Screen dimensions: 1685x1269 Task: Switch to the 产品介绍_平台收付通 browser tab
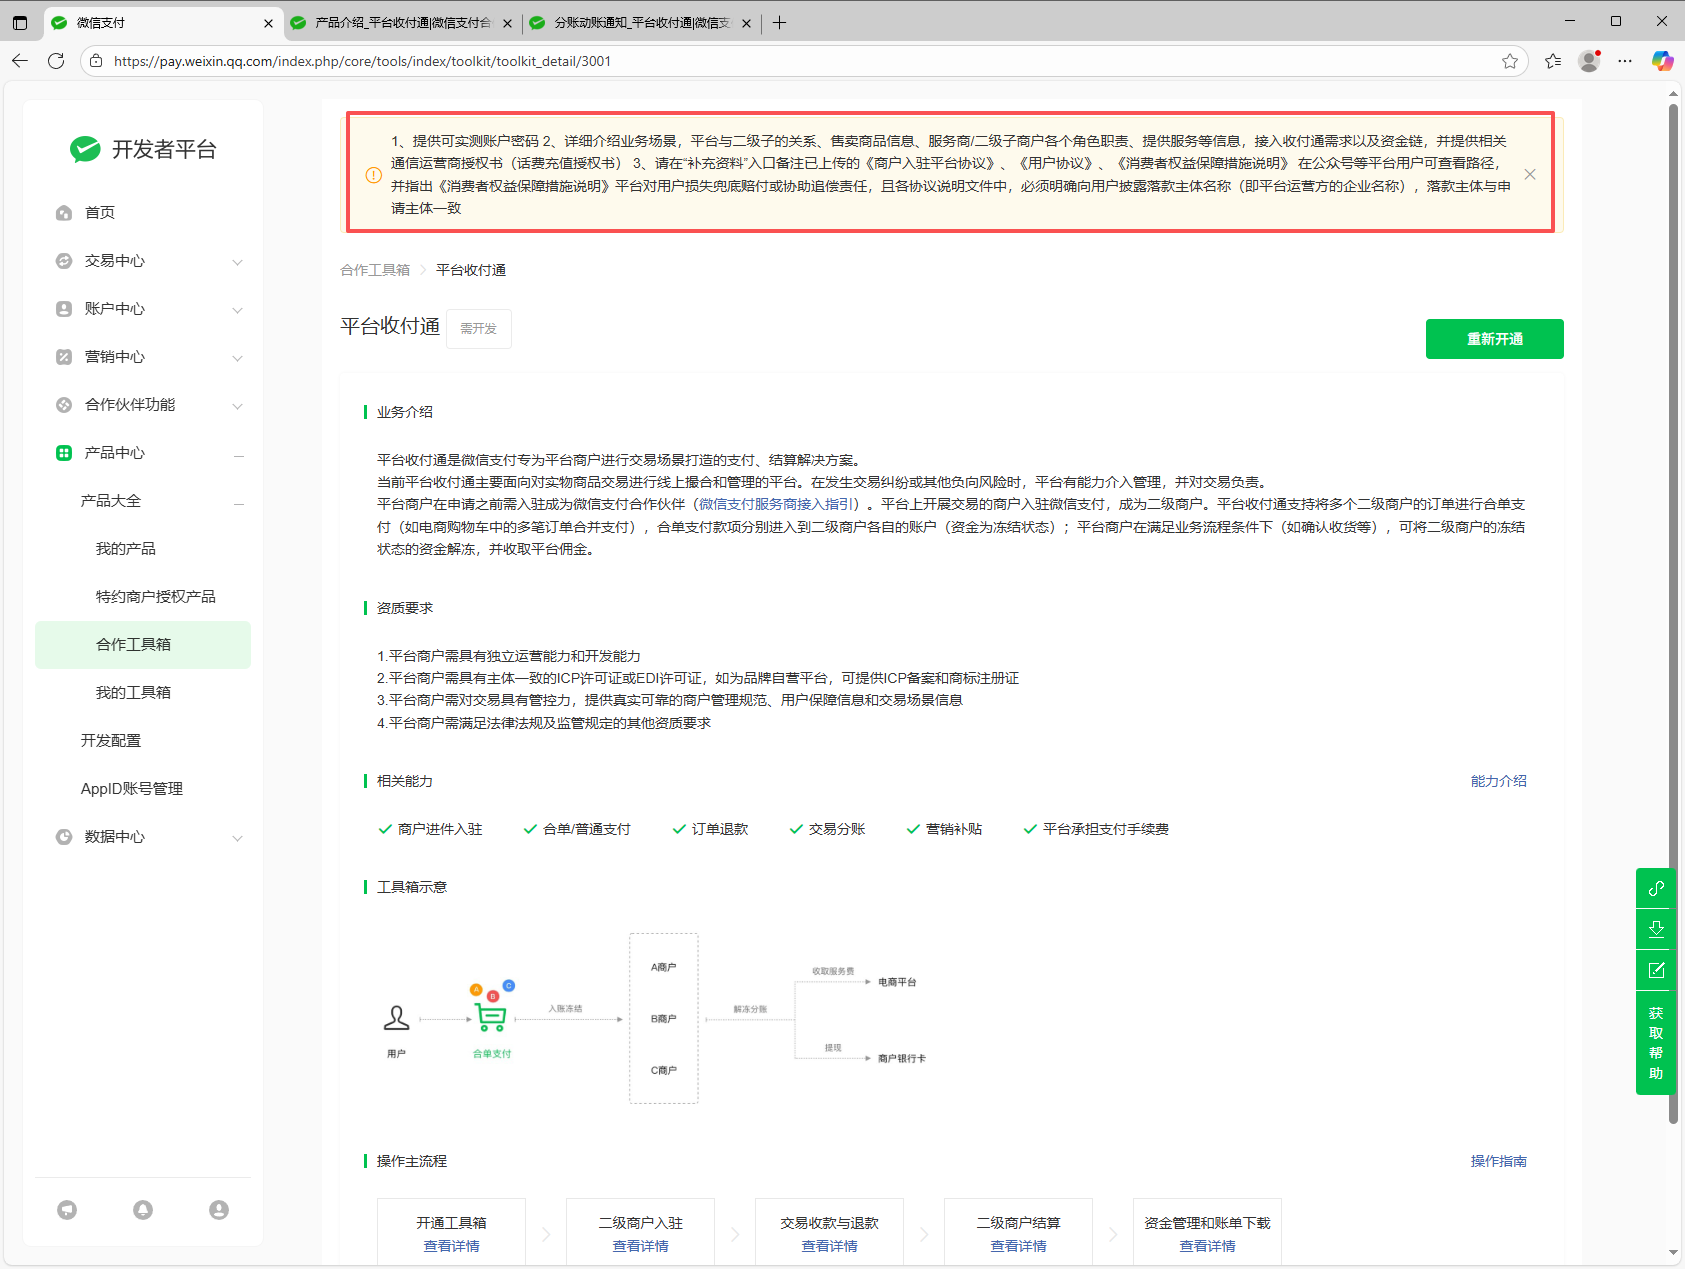[402, 23]
